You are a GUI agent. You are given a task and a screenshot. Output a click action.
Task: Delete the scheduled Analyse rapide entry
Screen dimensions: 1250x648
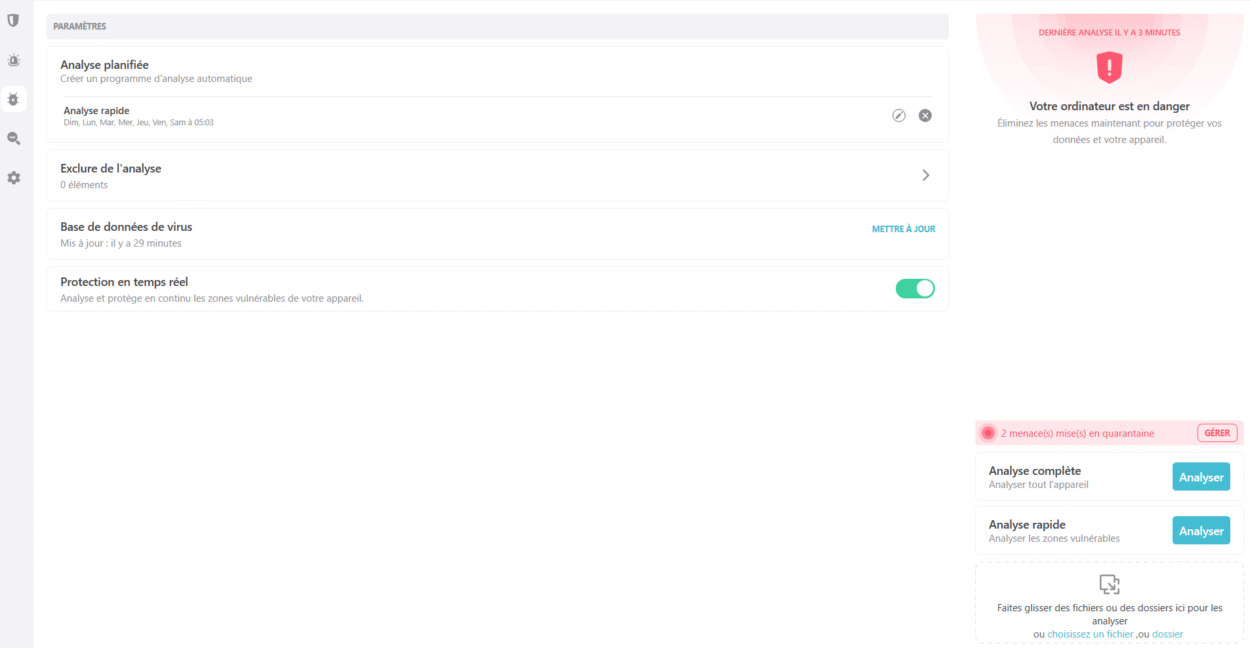point(925,115)
